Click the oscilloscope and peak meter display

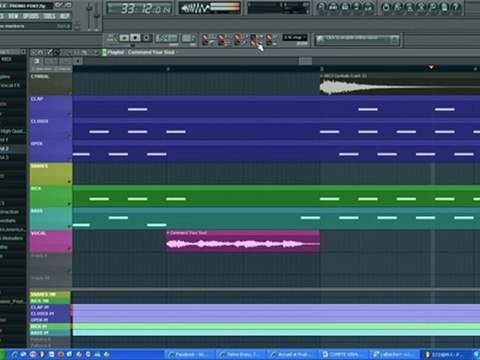(210, 8)
